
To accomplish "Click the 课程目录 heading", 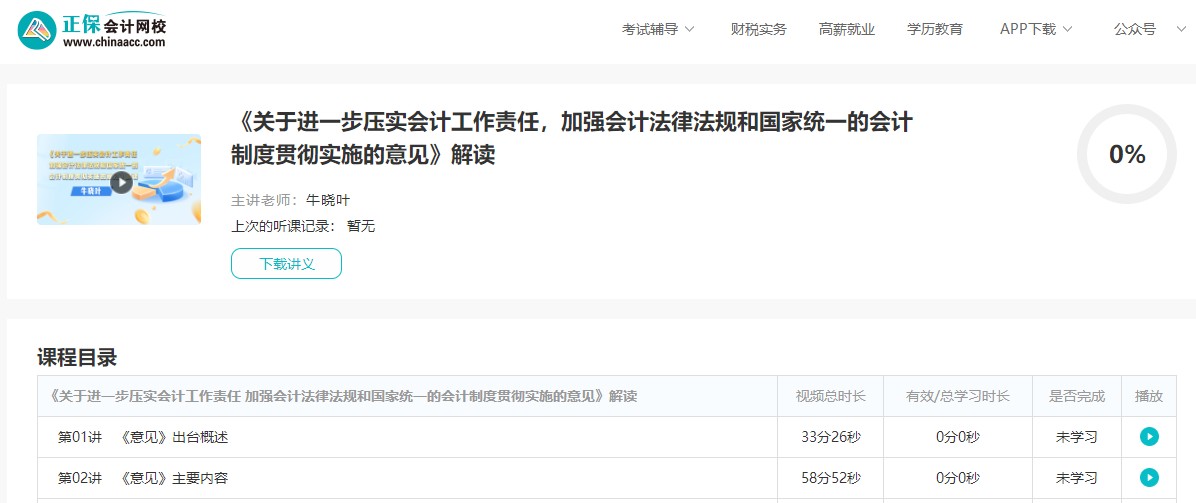I will (77, 357).
